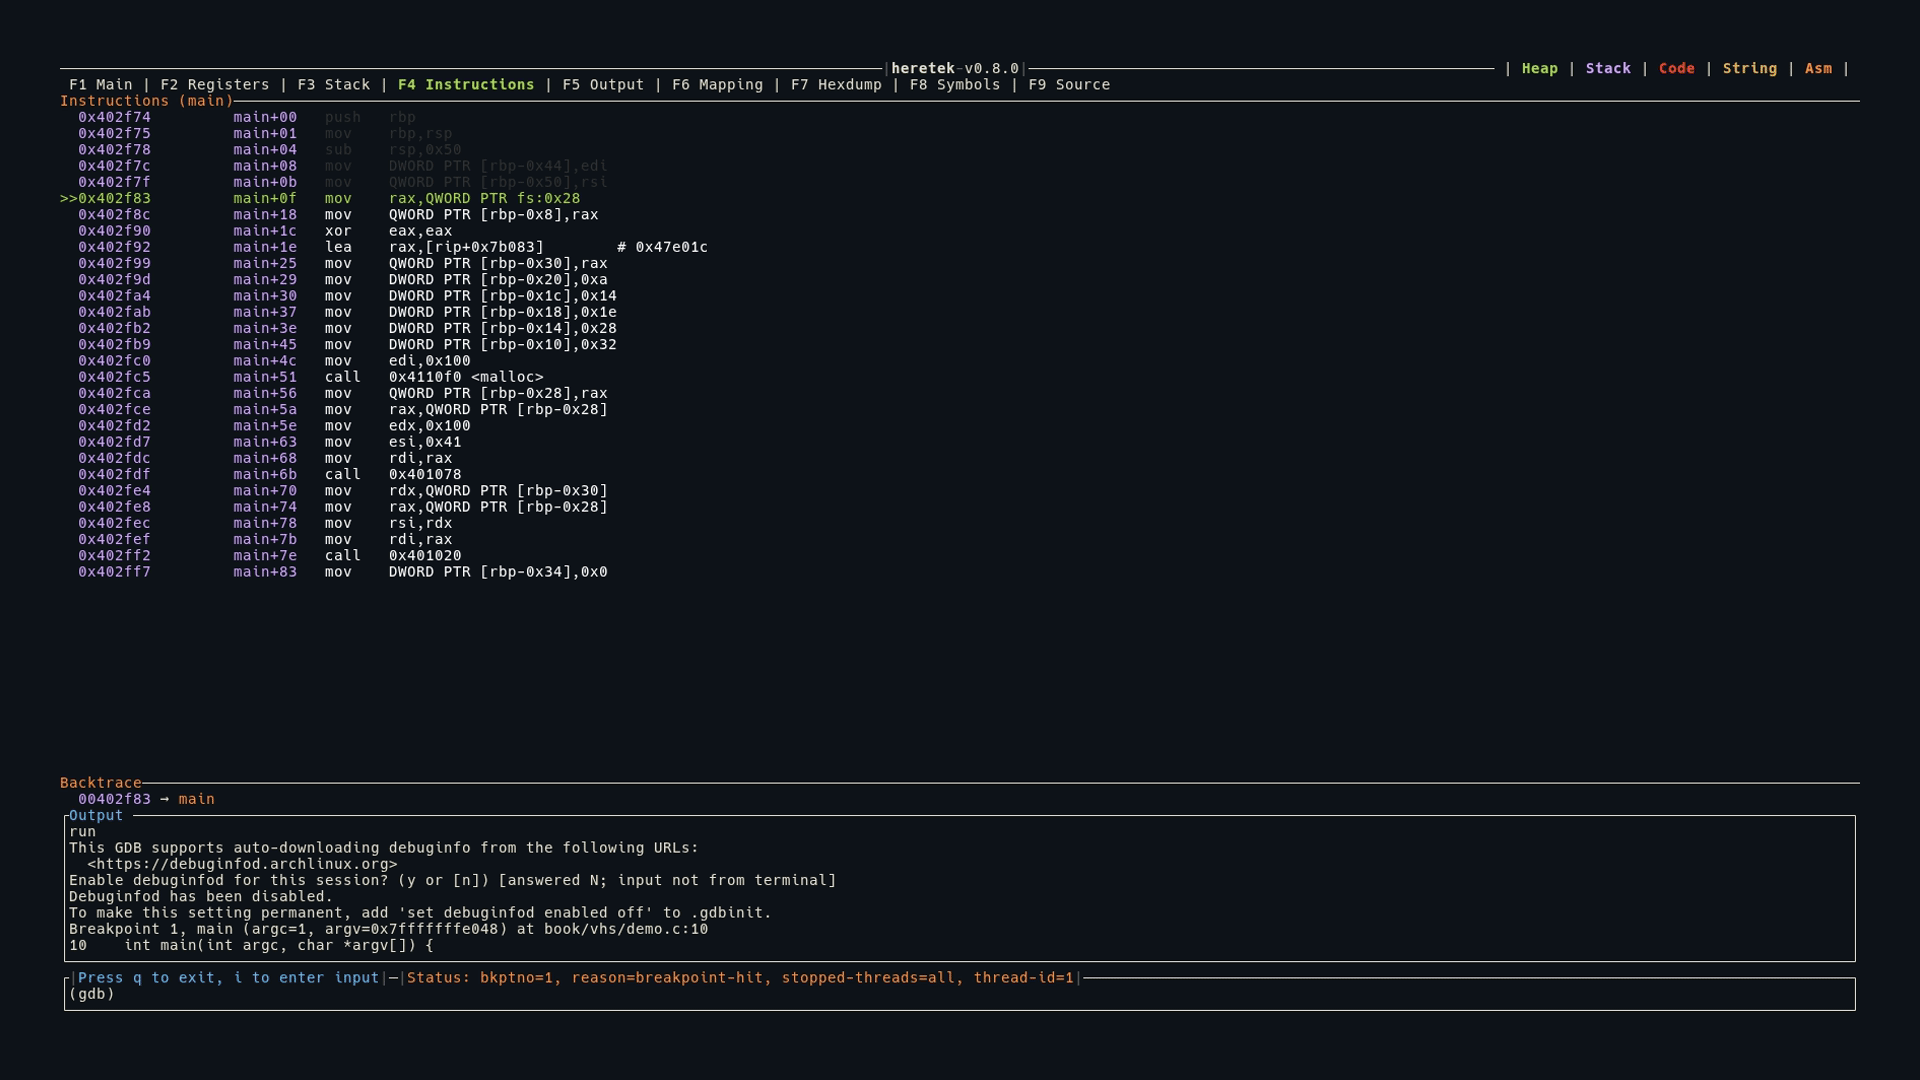Click the # 0x47e01c comment
Screen dimensions: 1920x1080
[x=662, y=247]
